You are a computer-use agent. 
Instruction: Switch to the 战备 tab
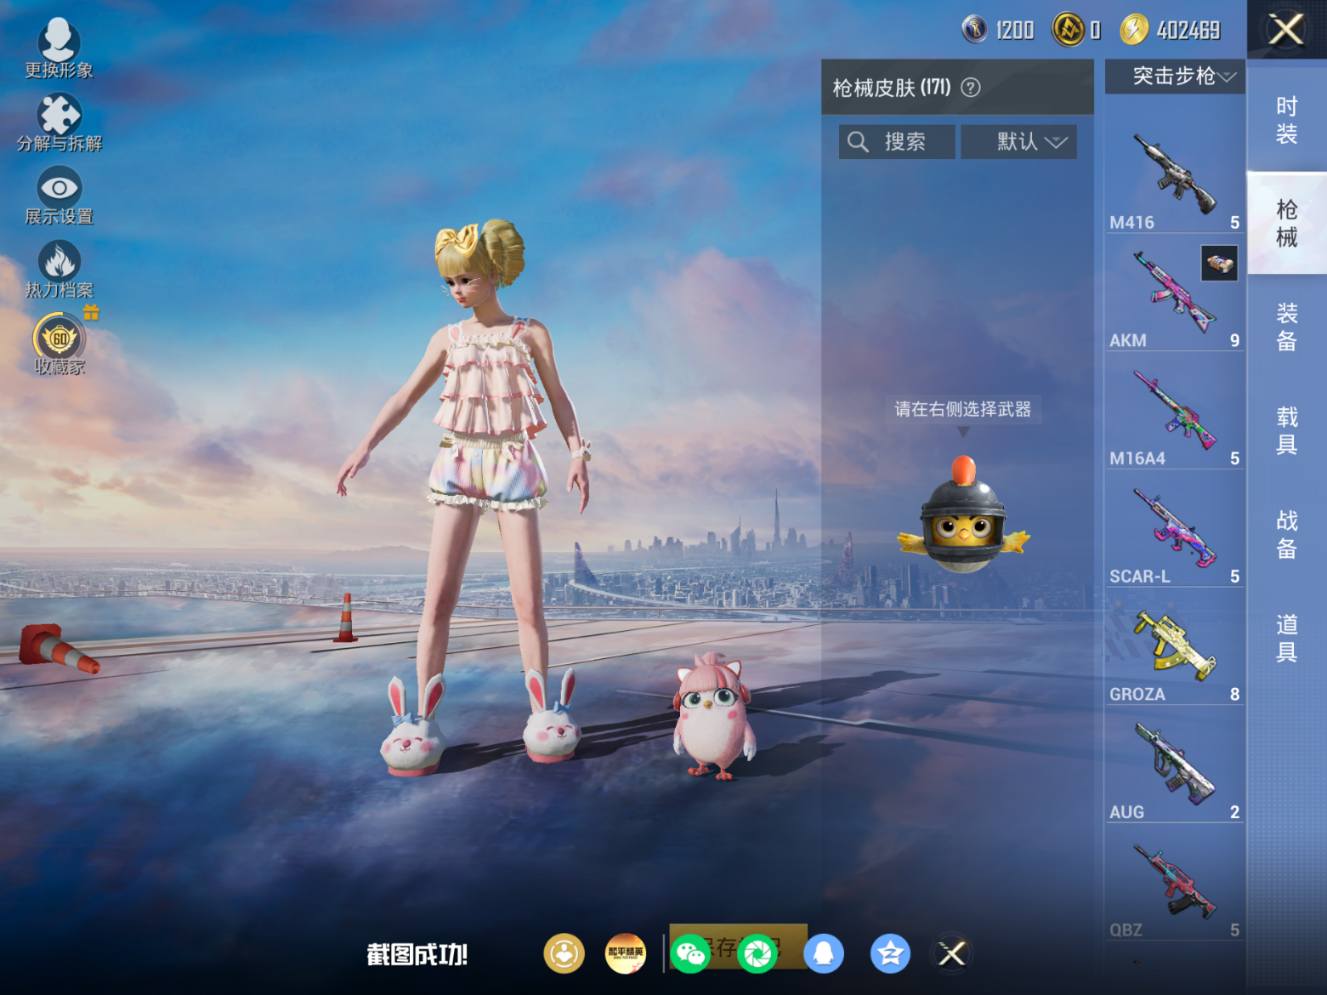coord(1286,535)
